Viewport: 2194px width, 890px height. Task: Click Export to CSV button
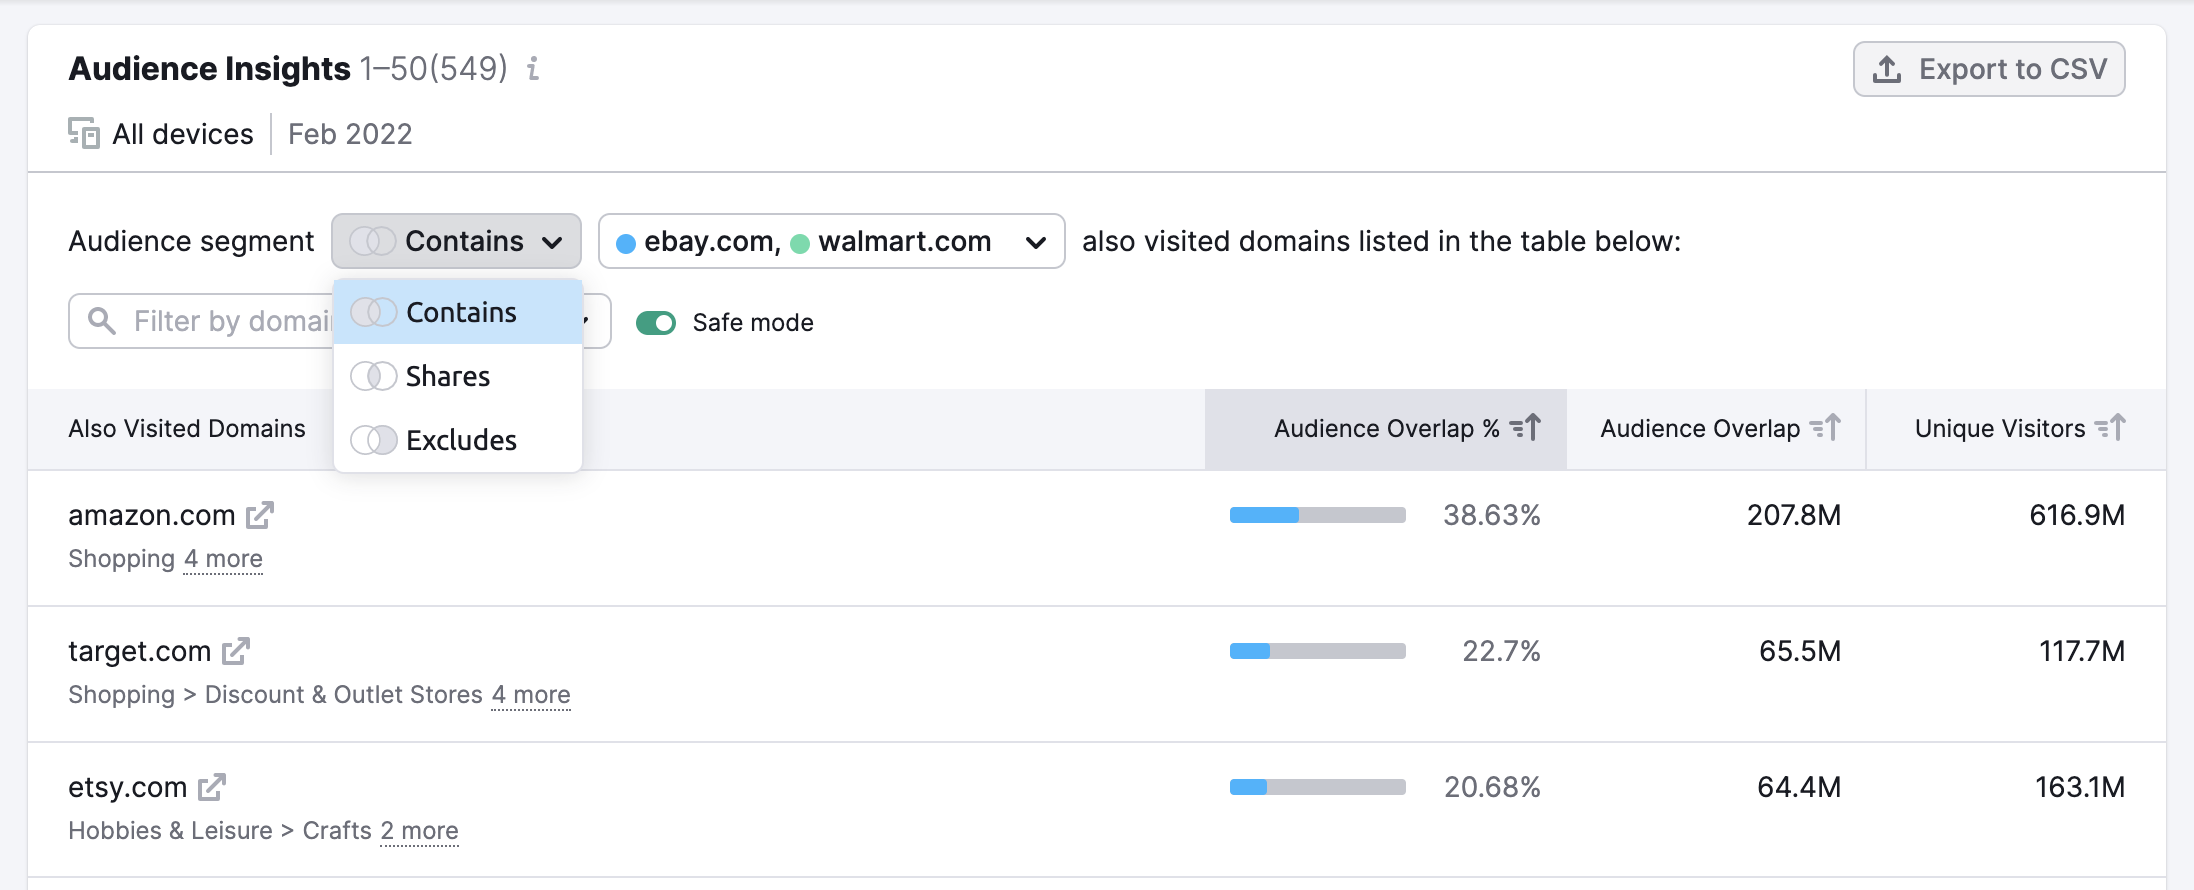[1989, 69]
